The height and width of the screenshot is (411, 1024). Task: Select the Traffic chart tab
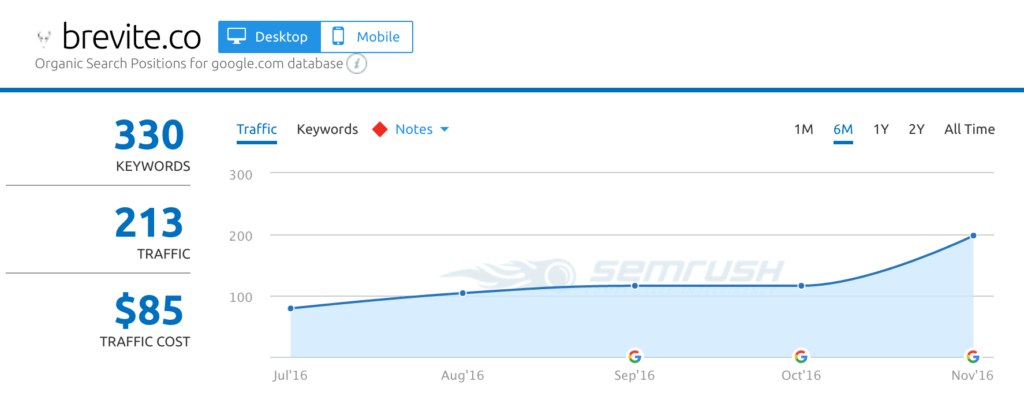coord(256,129)
